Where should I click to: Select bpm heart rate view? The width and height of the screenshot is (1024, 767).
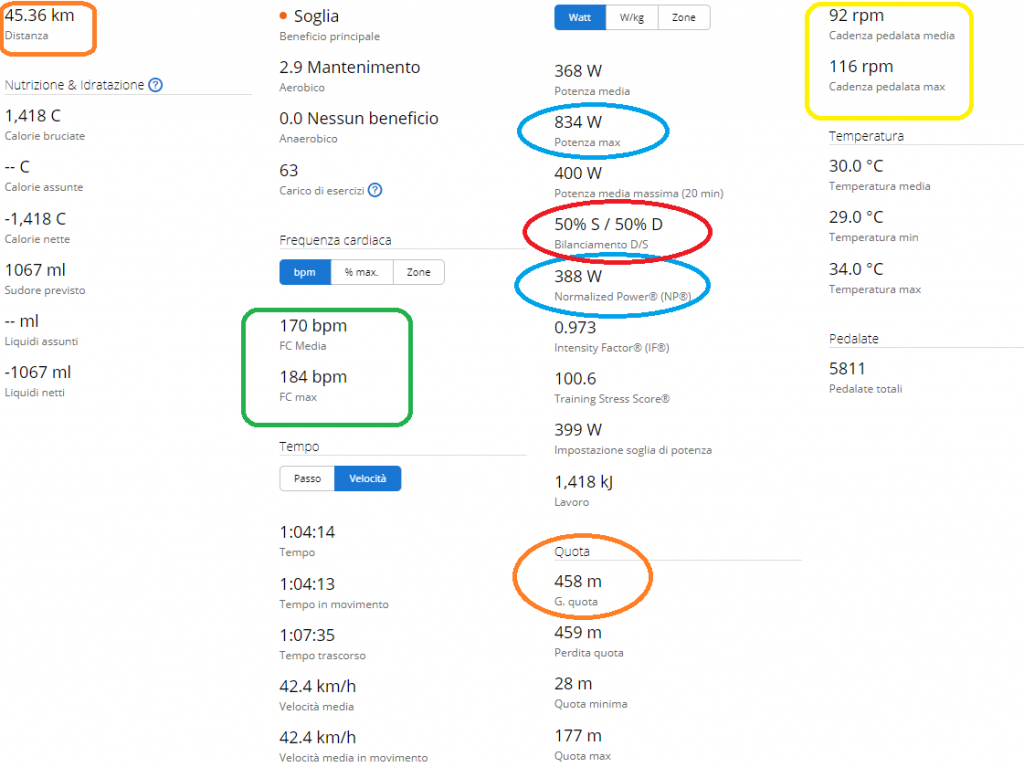click(x=304, y=272)
